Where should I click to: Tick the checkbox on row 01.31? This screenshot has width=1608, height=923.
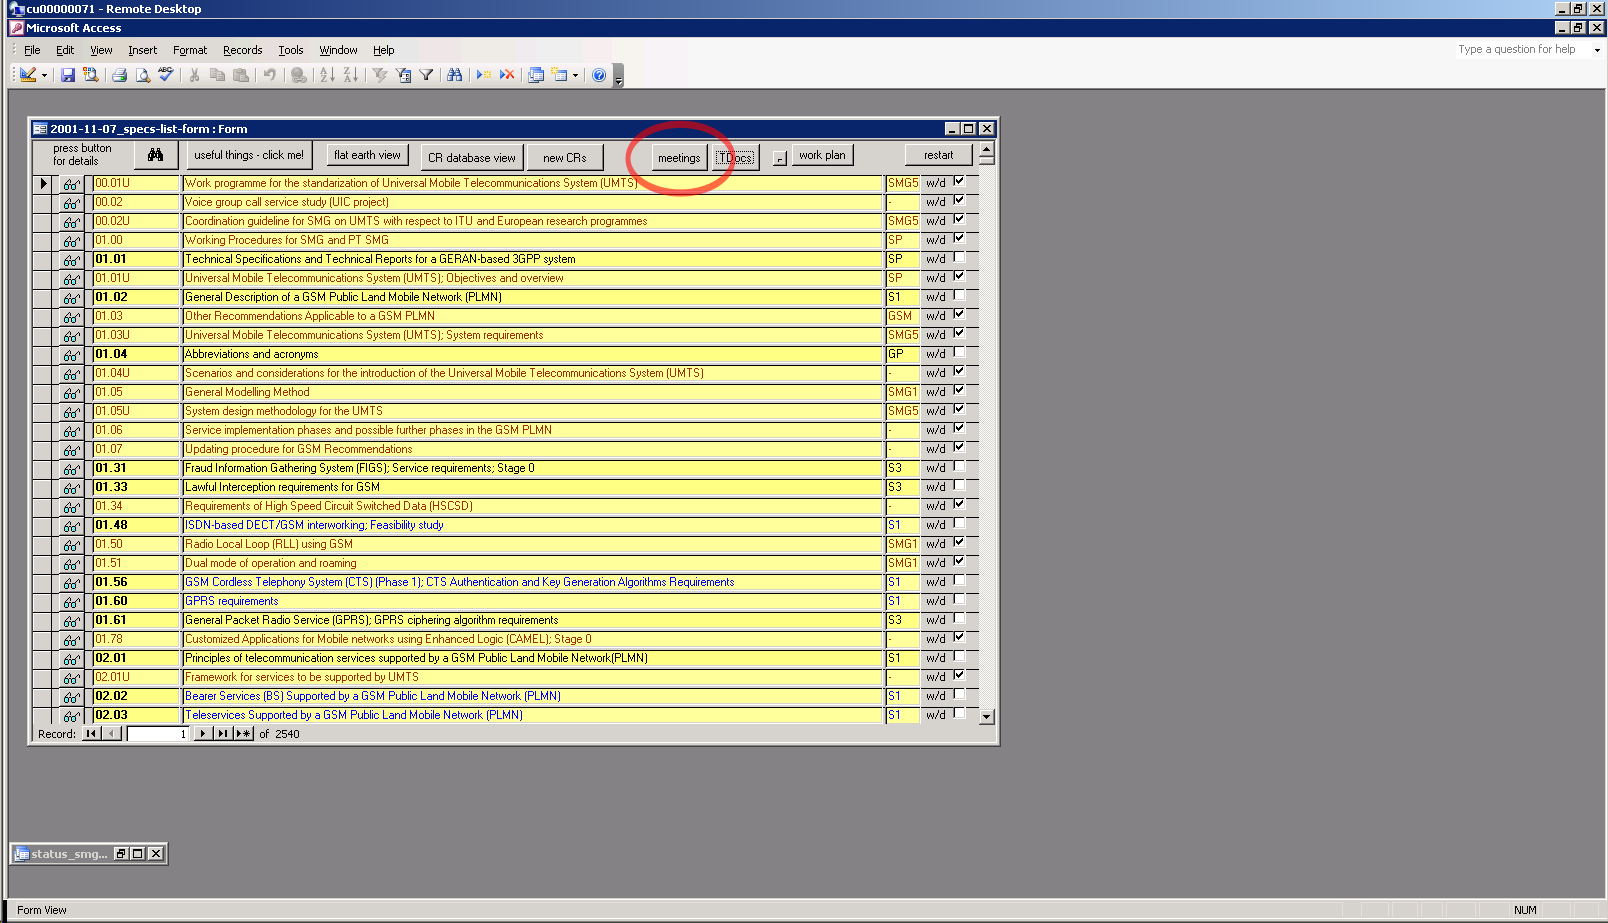(959, 467)
